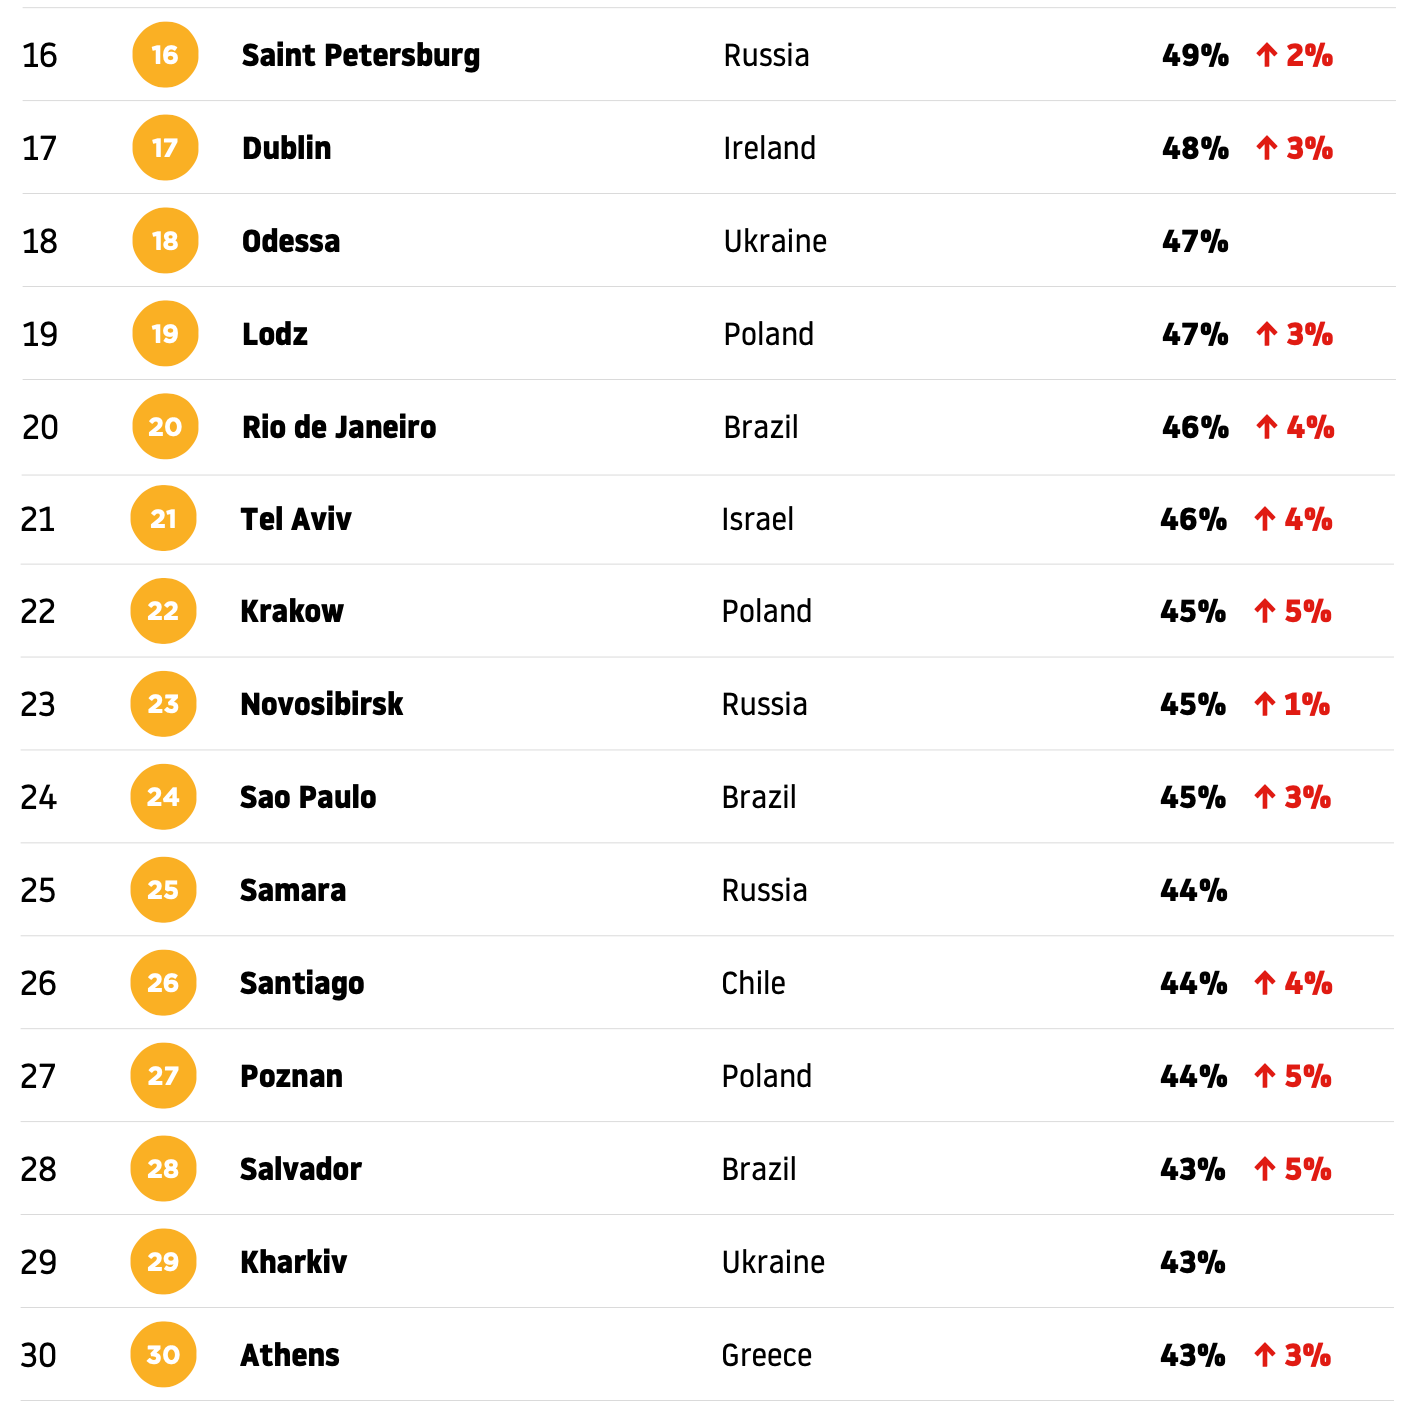Open the Saint Petersburg city entry
The image size is (1415, 1414).
361,56
